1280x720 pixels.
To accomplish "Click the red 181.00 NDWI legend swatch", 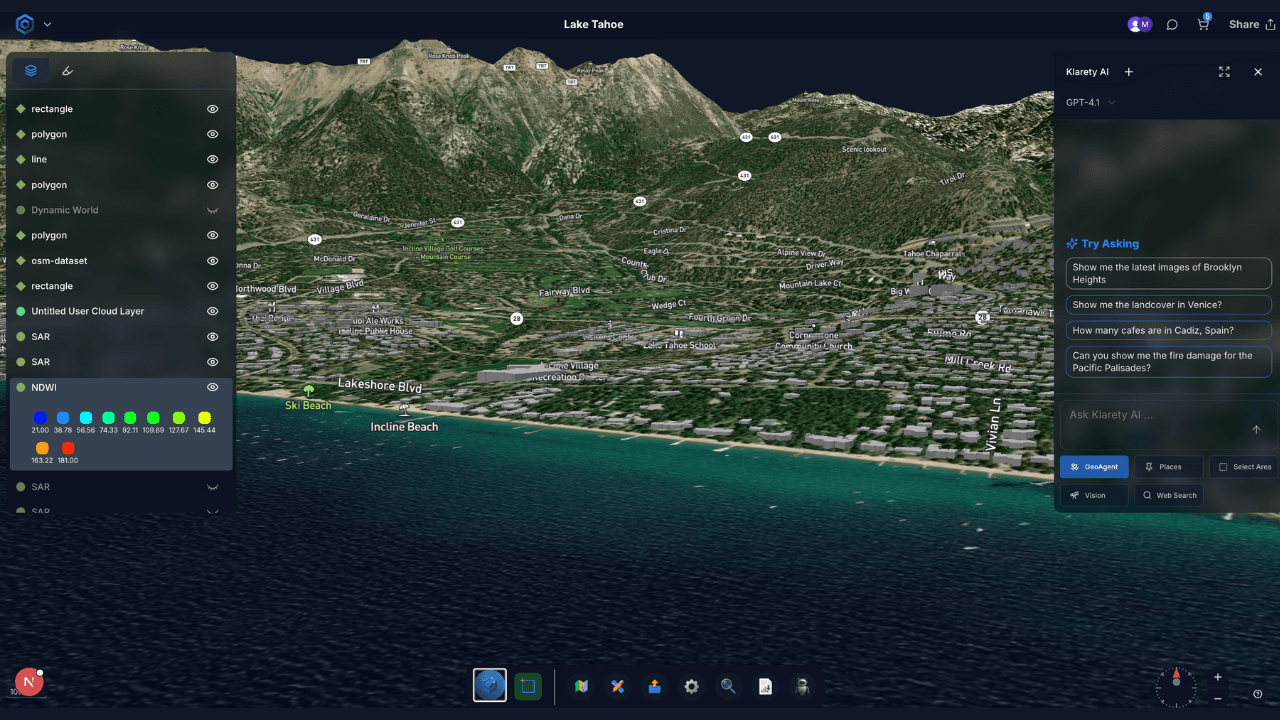I will (68, 448).
